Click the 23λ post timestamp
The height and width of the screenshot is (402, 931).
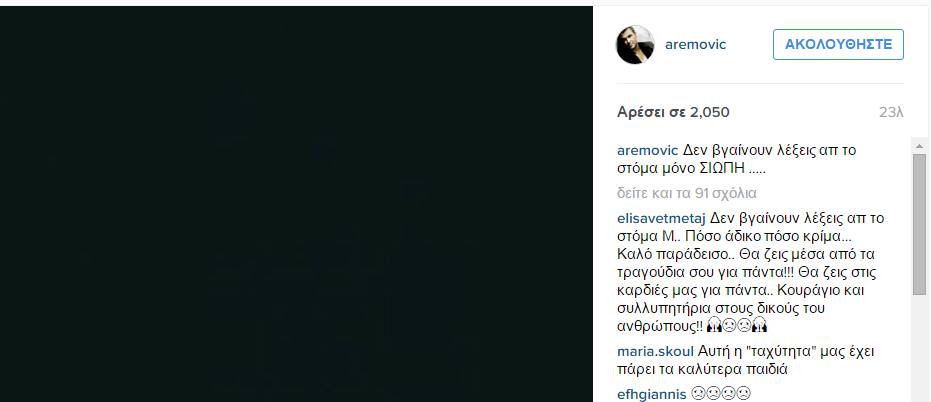click(x=891, y=112)
